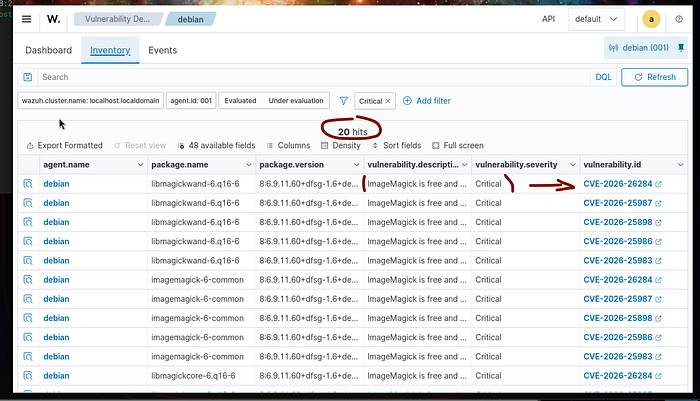Click the 48 available fields button
This screenshot has height=401, width=700.
tap(217, 146)
